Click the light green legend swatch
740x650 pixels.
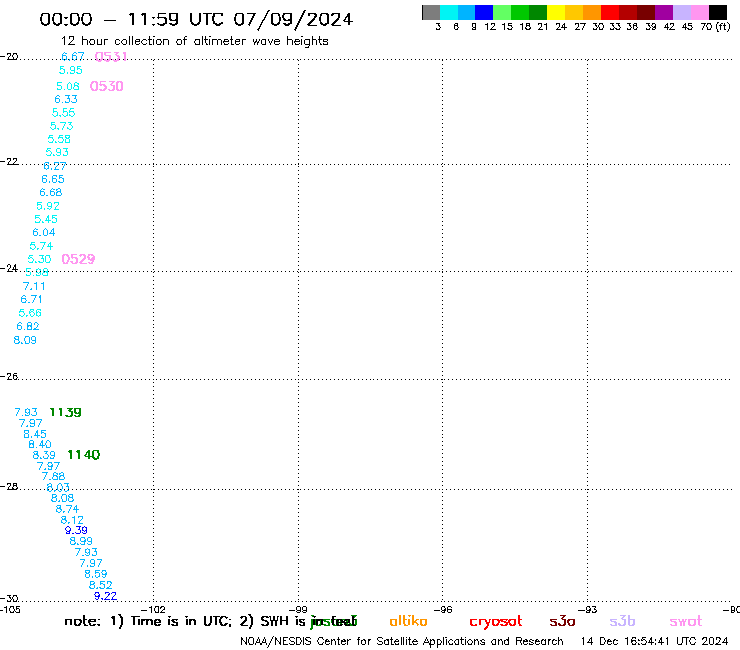[x=502, y=12]
